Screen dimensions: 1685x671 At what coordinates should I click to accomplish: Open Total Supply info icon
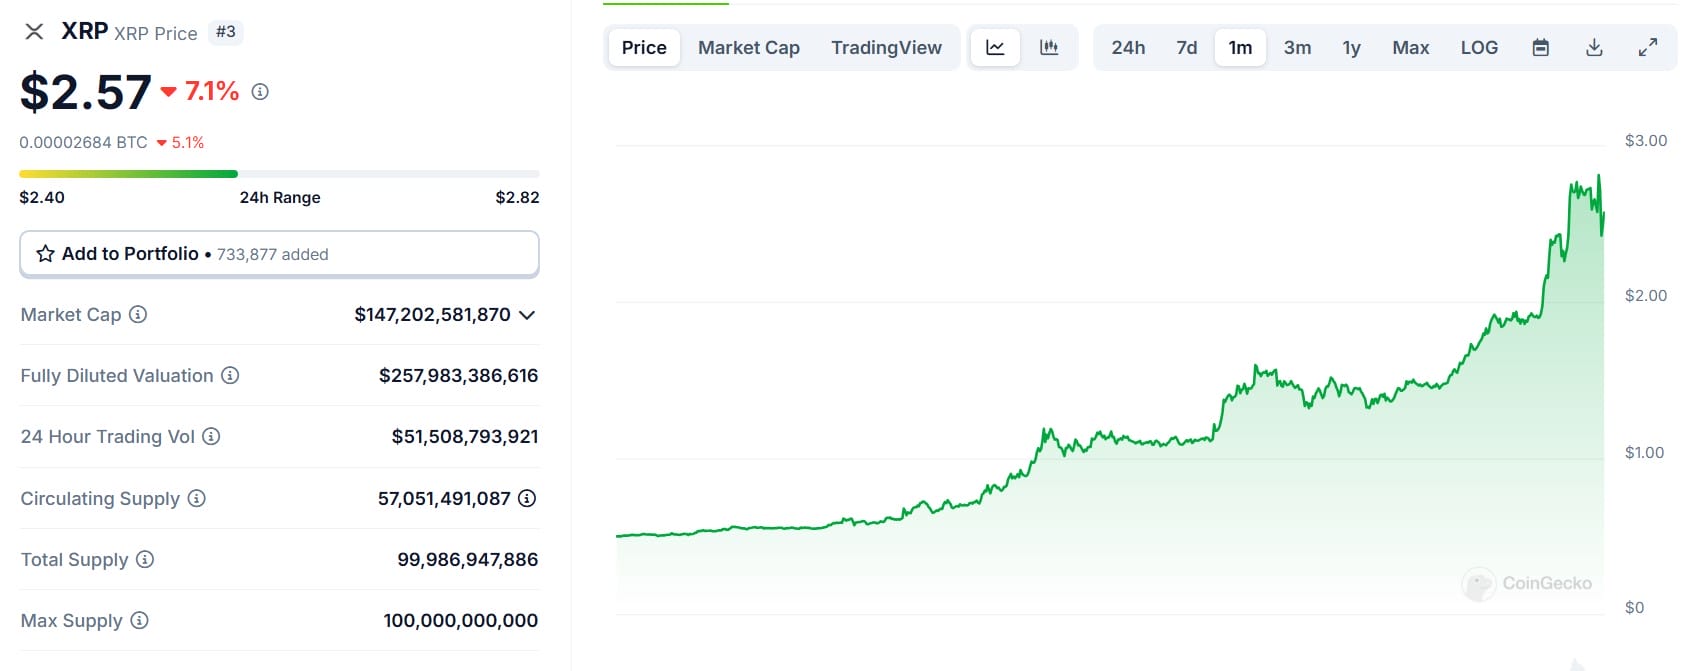tap(145, 559)
